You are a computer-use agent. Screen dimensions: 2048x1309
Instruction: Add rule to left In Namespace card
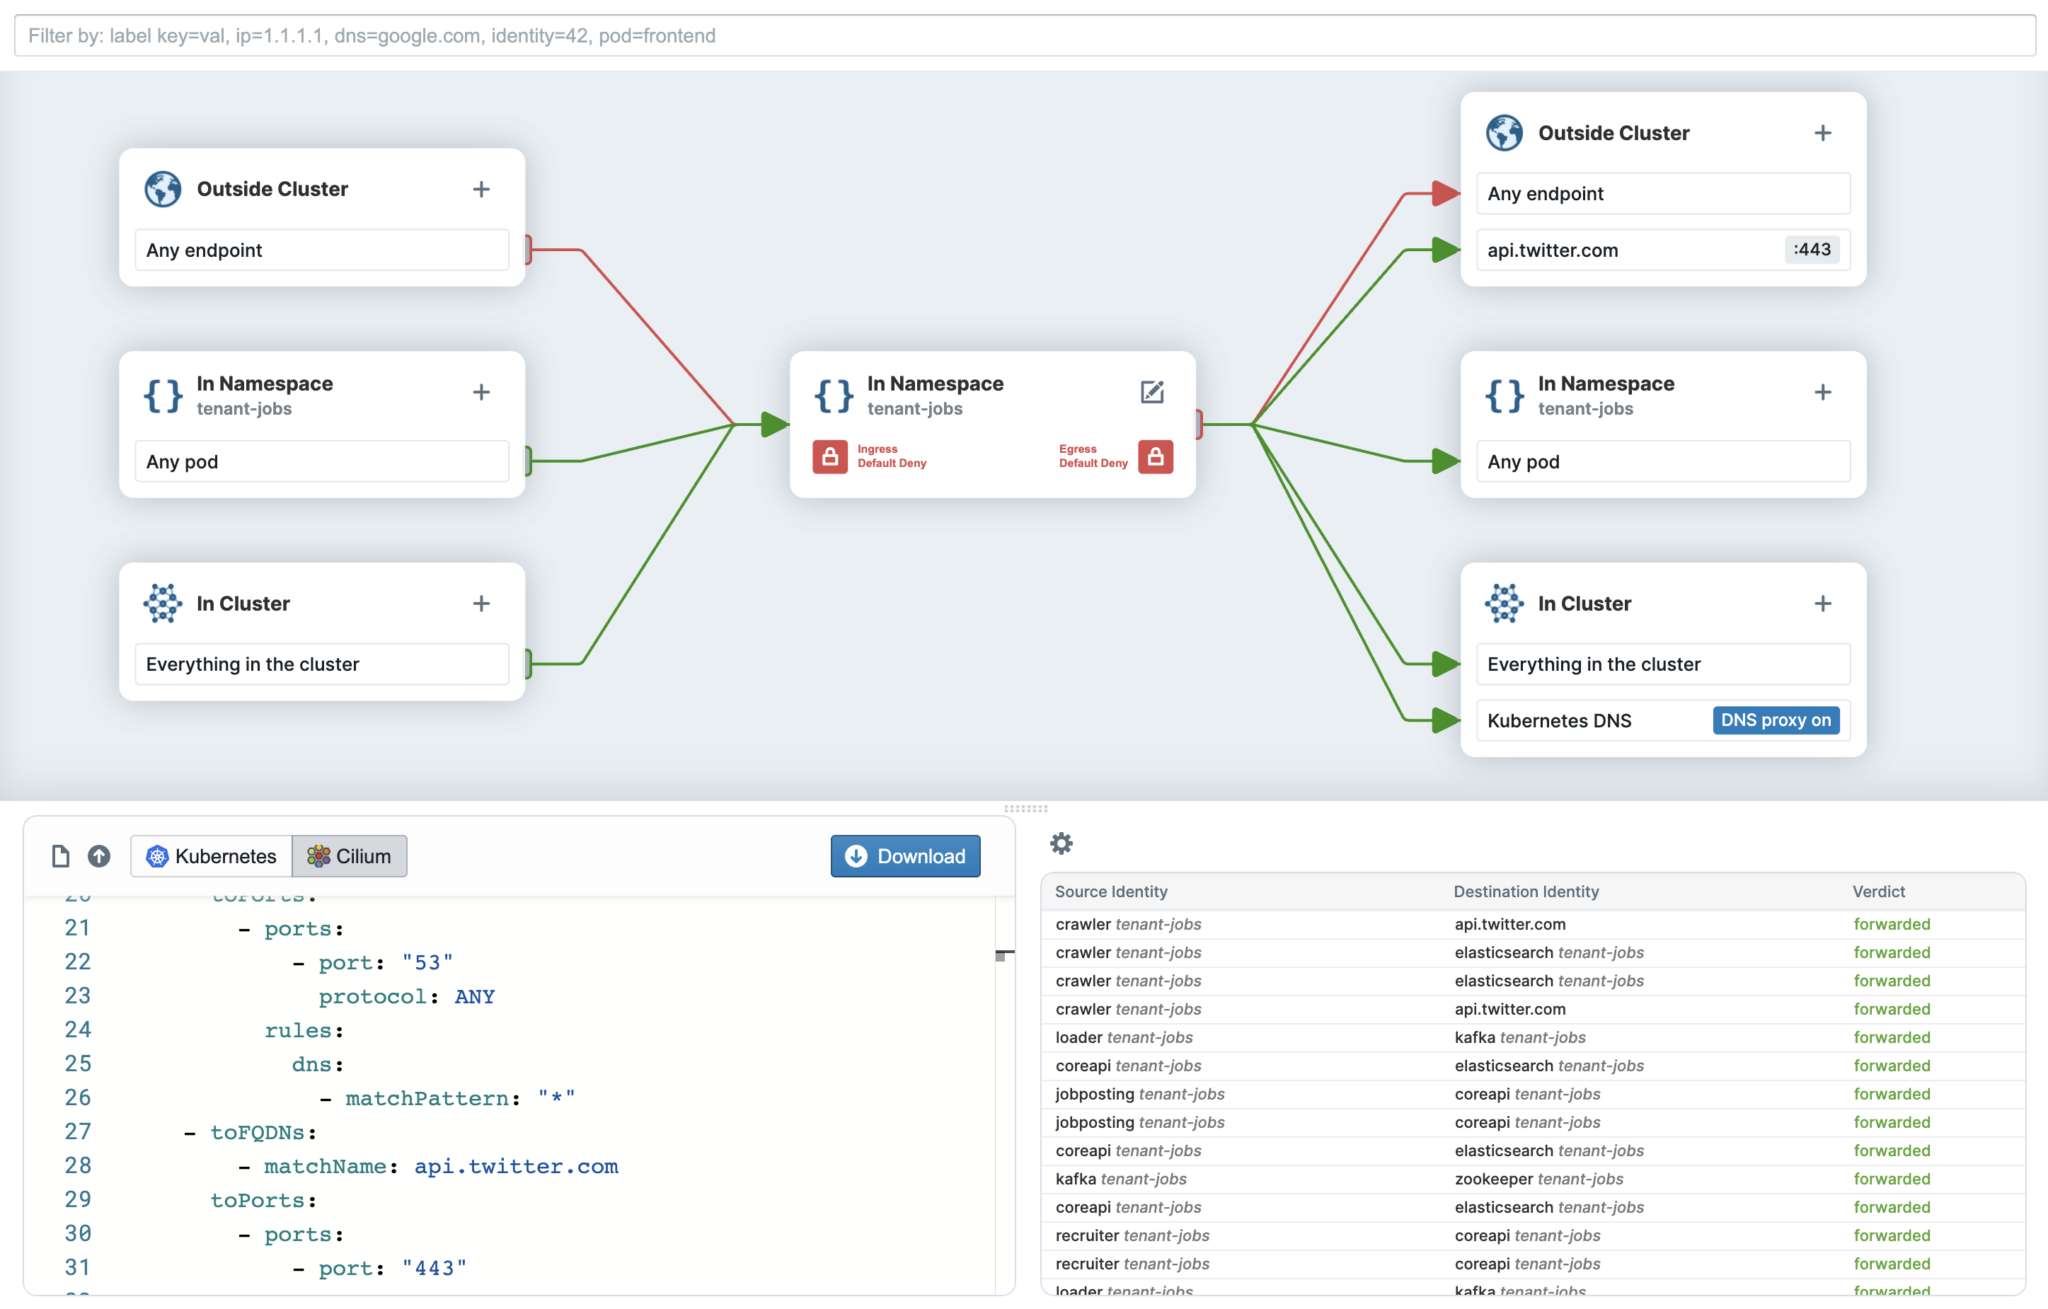coord(481,392)
